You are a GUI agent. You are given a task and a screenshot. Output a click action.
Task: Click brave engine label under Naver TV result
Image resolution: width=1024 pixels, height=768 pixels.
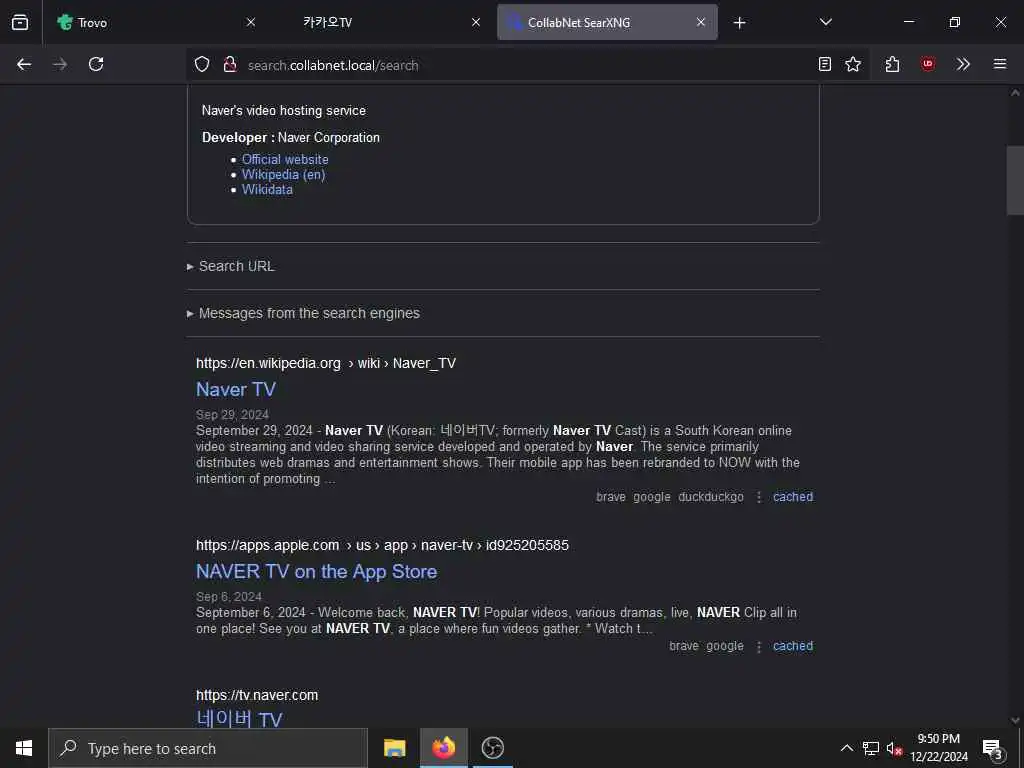click(x=611, y=497)
